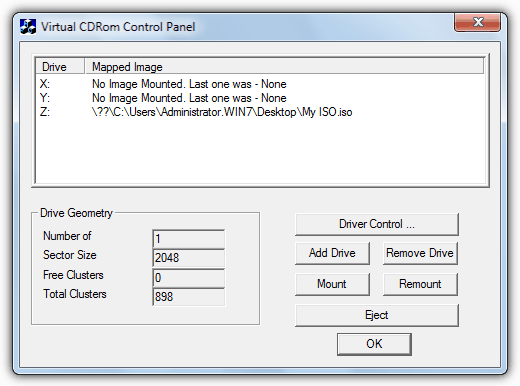Click the 'My ISO.iso' mapped image path
The height and width of the screenshot is (386, 520).
(222, 112)
